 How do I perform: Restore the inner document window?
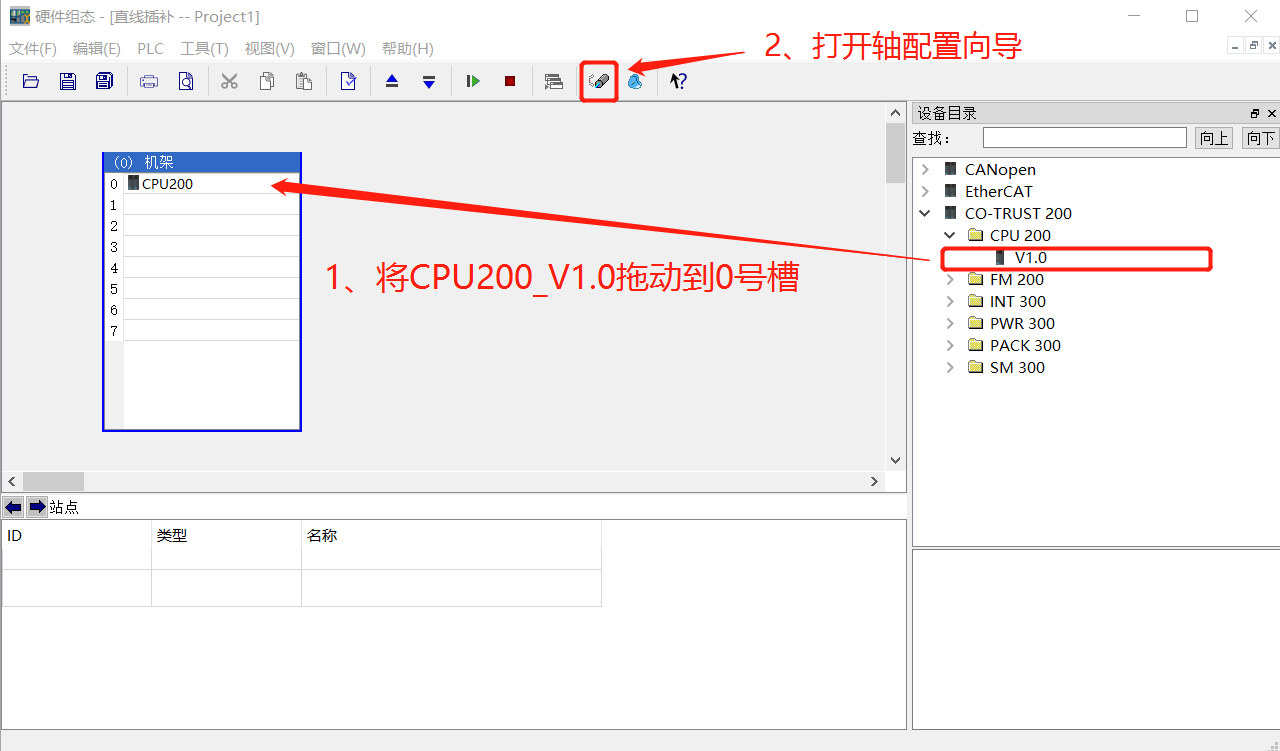1253,46
